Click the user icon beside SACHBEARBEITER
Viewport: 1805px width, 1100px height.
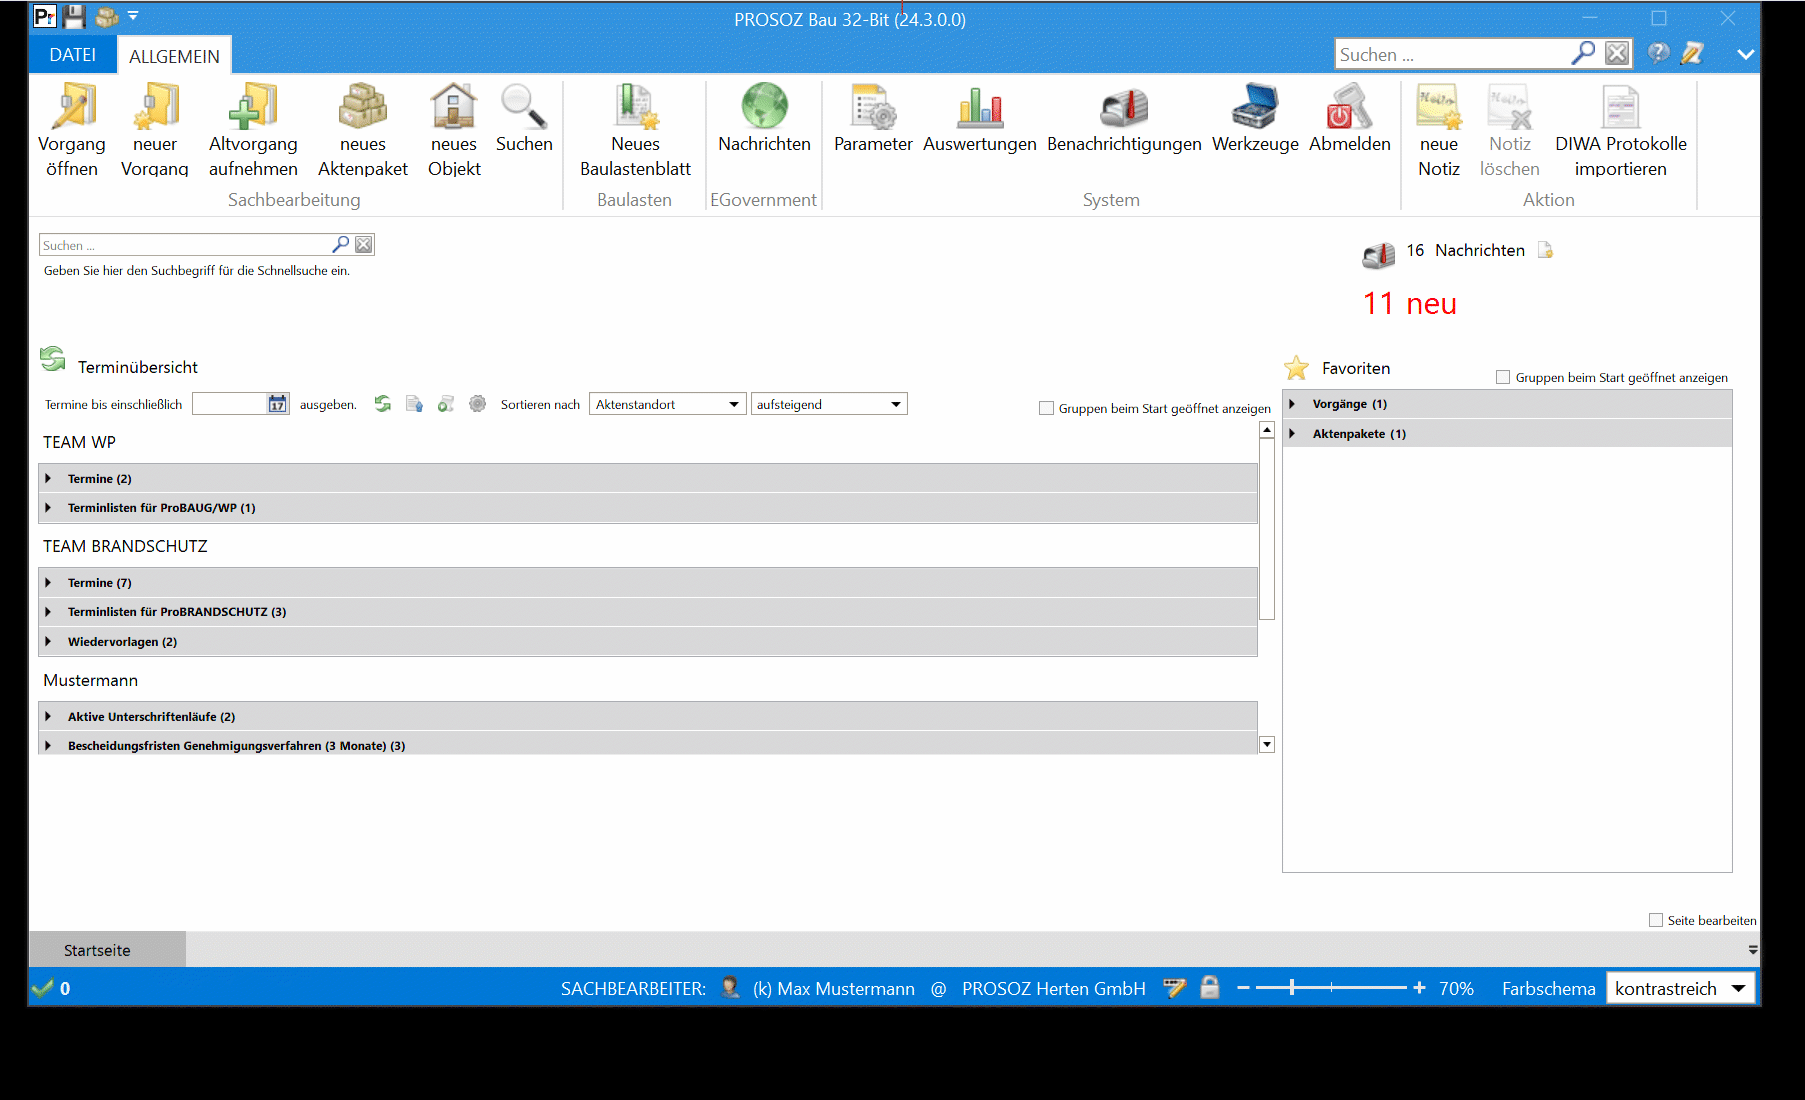[731, 988]
